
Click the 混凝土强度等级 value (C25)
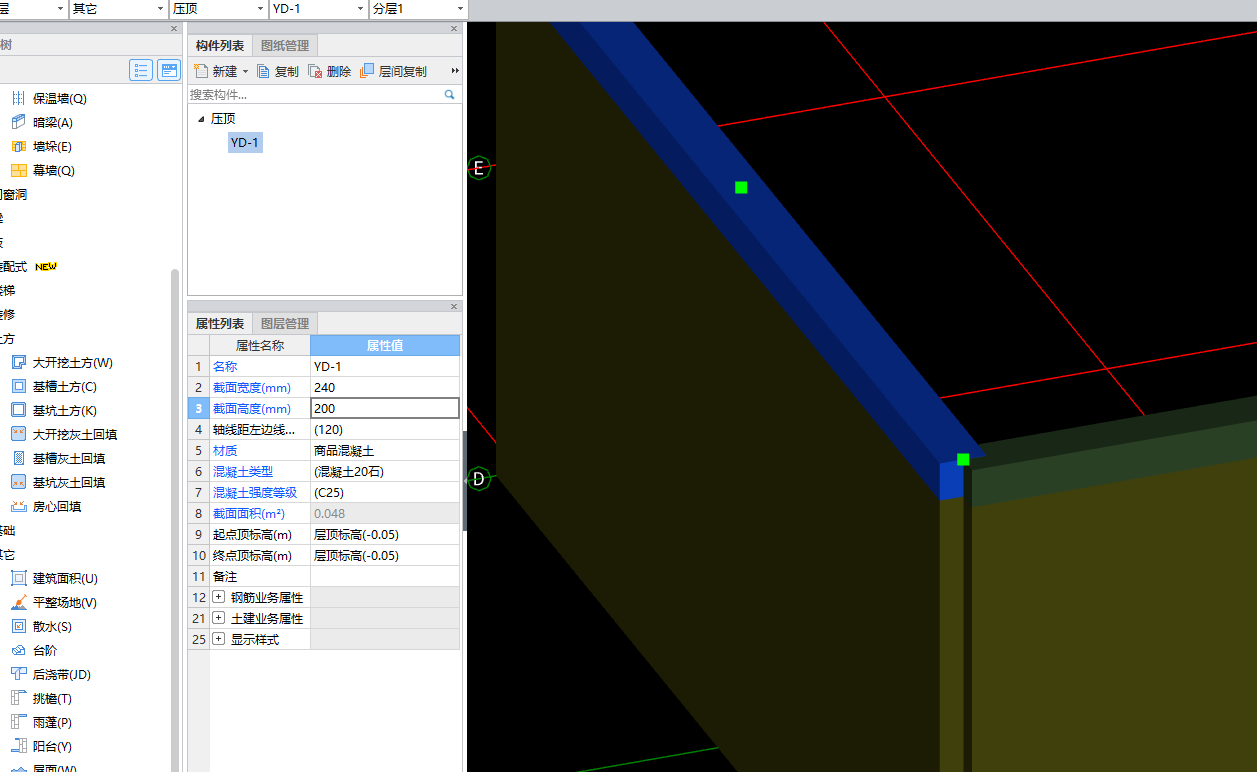point(385,492)
